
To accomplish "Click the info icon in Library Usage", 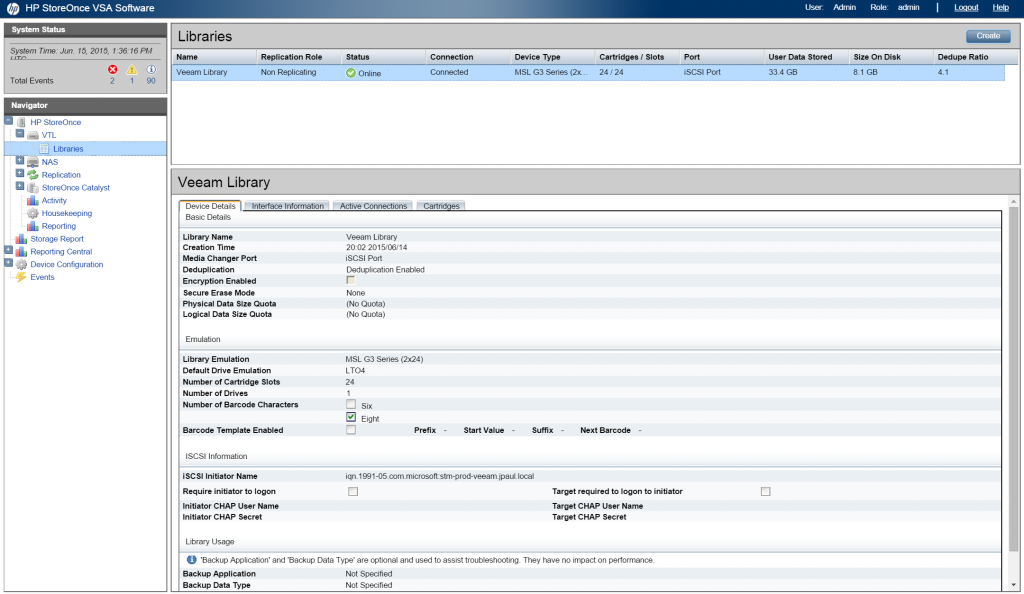I will 191,560.
